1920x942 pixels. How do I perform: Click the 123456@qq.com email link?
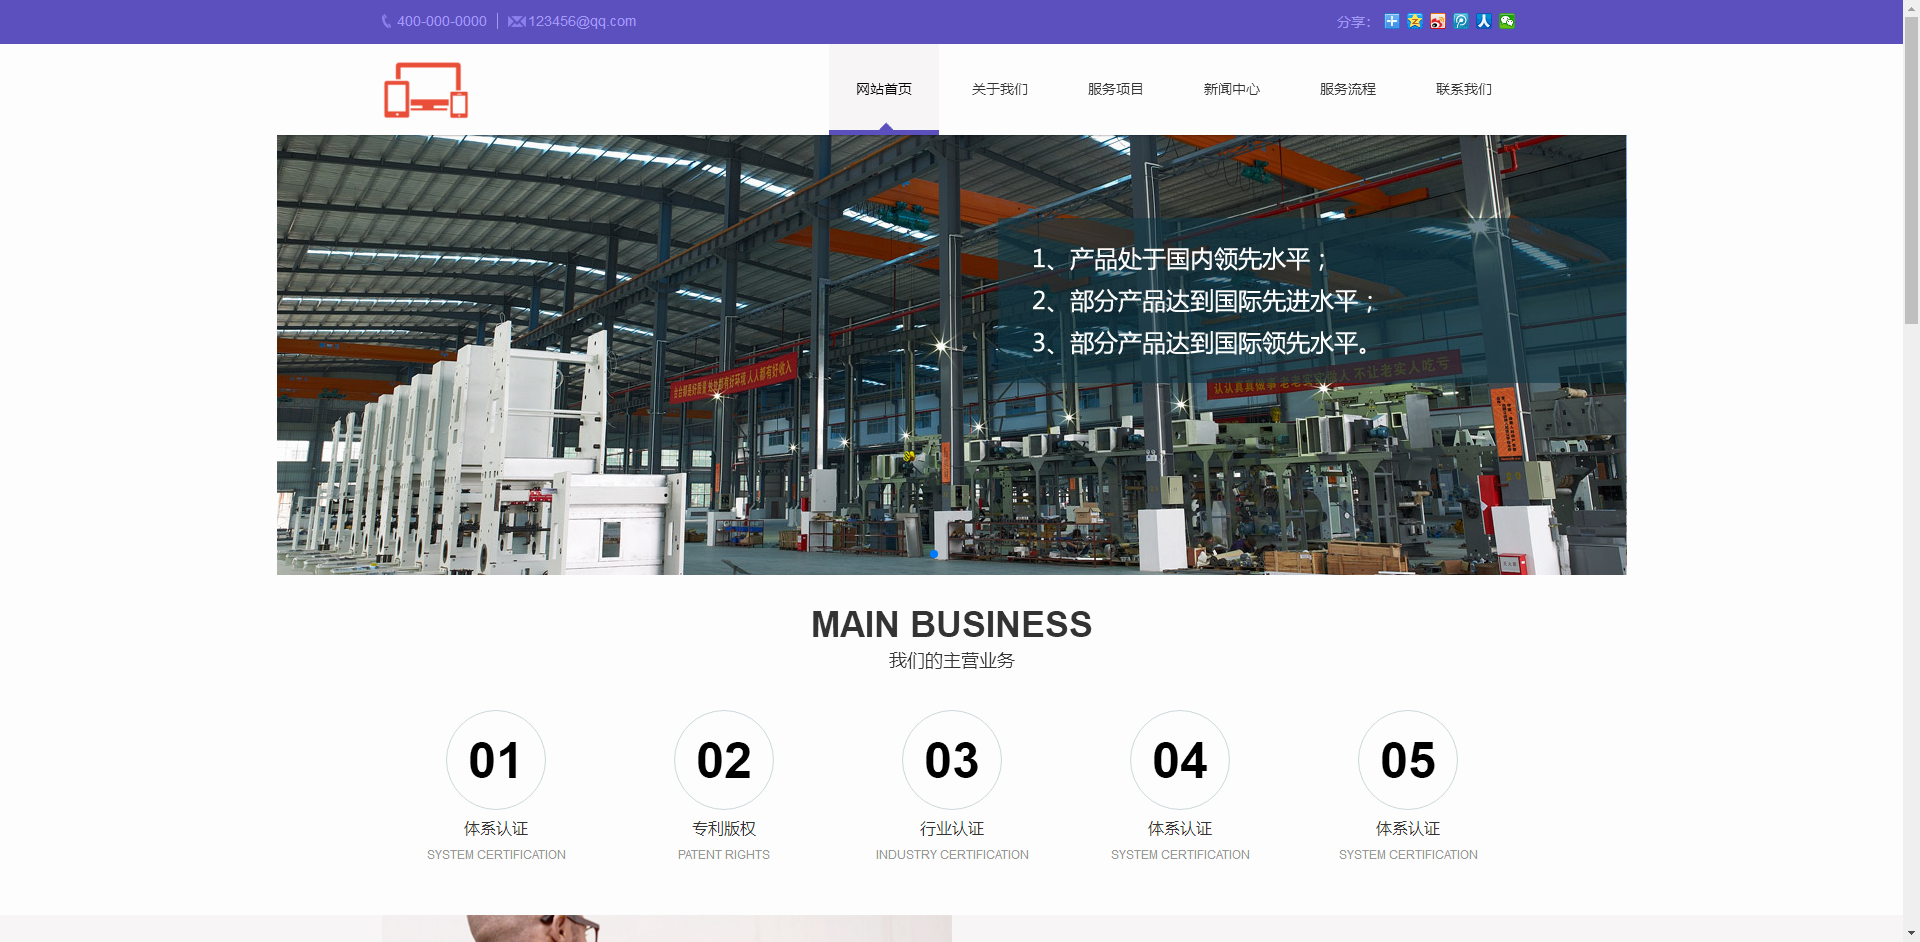581,21
